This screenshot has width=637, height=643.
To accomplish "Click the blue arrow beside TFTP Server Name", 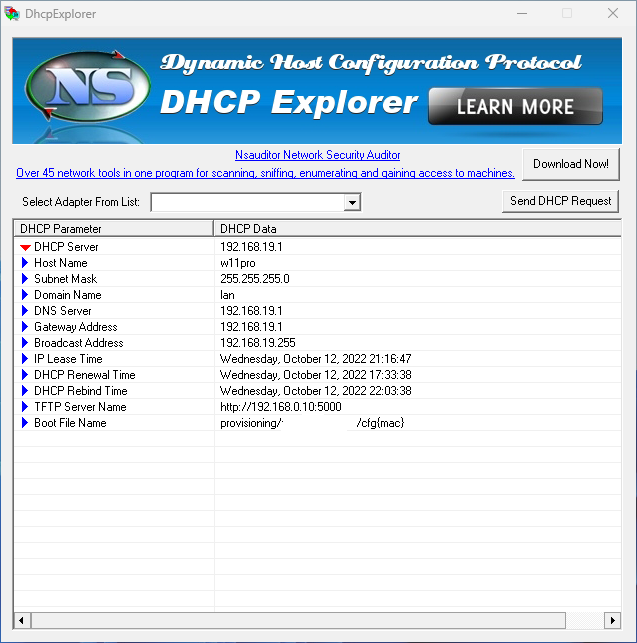I will click(x=25, y=407).
